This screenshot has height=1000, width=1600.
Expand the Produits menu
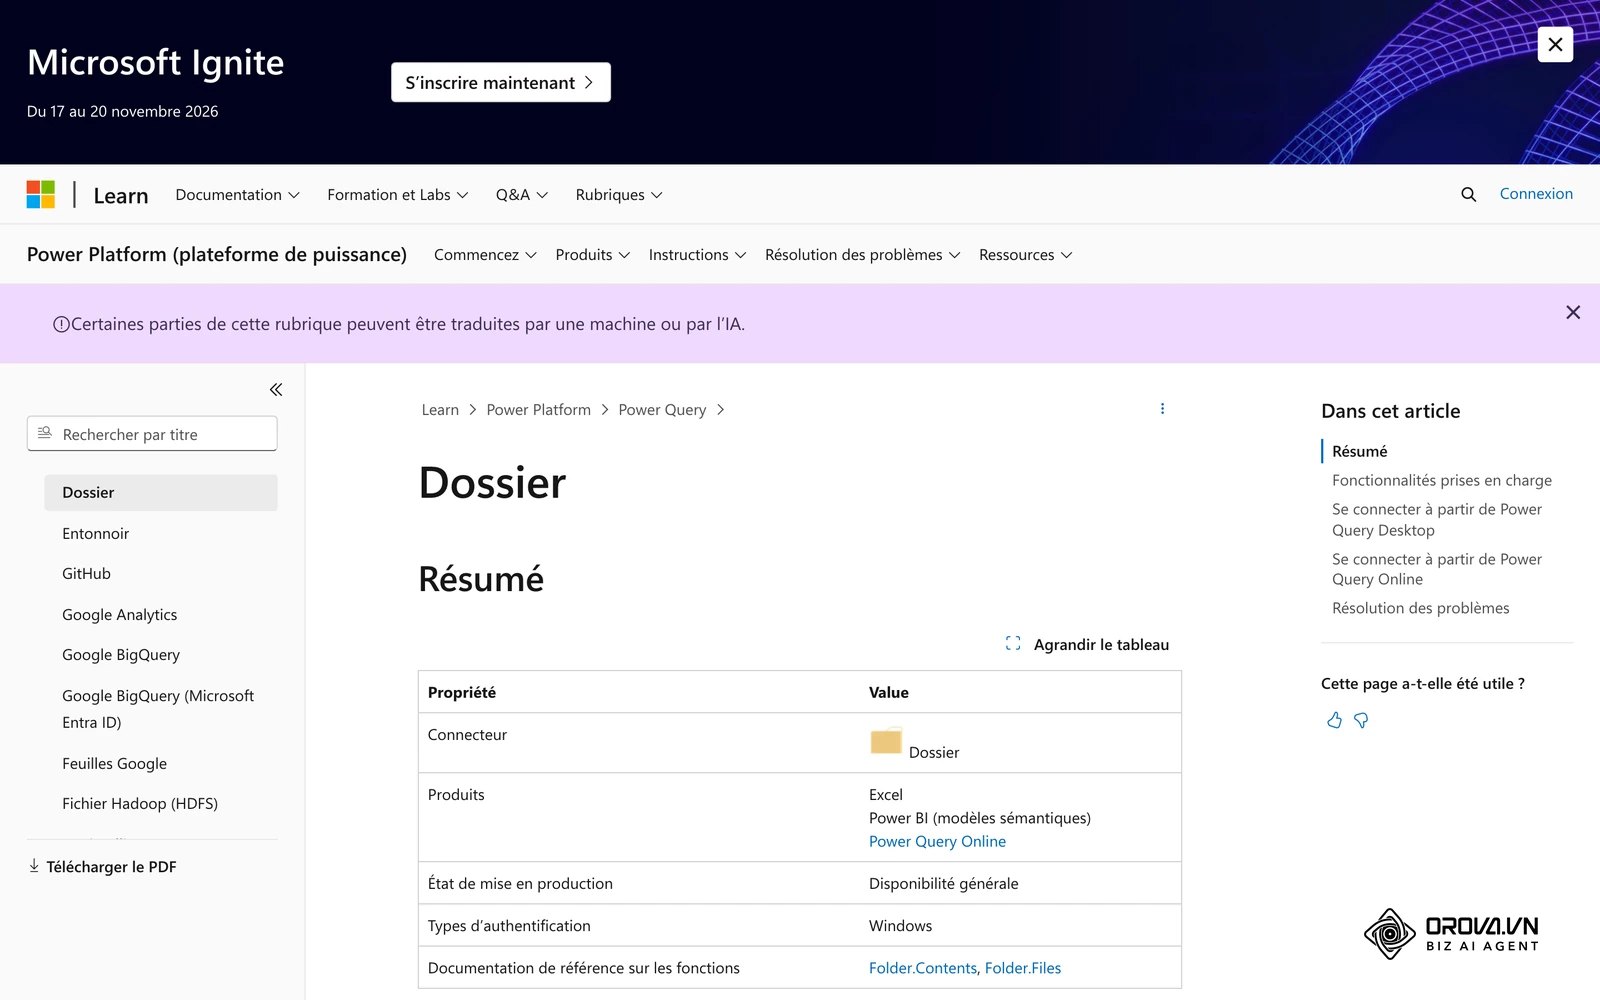click(593, 255)
